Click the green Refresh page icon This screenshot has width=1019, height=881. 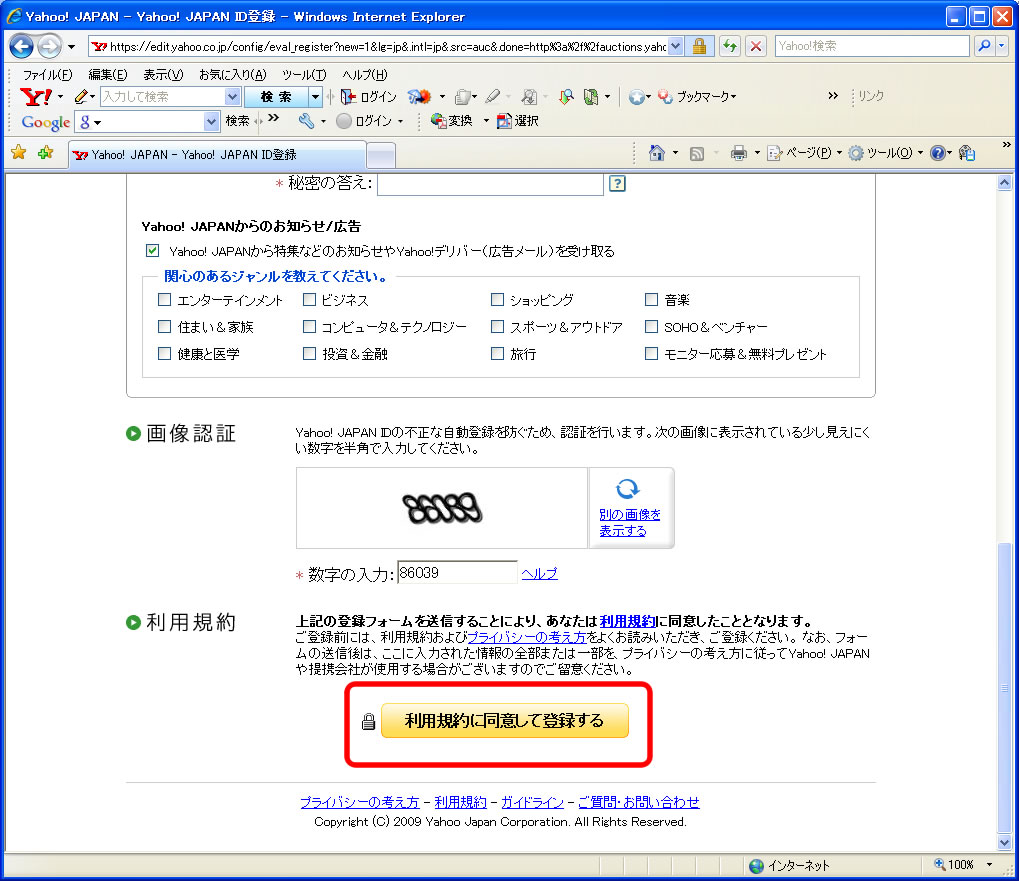(x=730, y=46)
